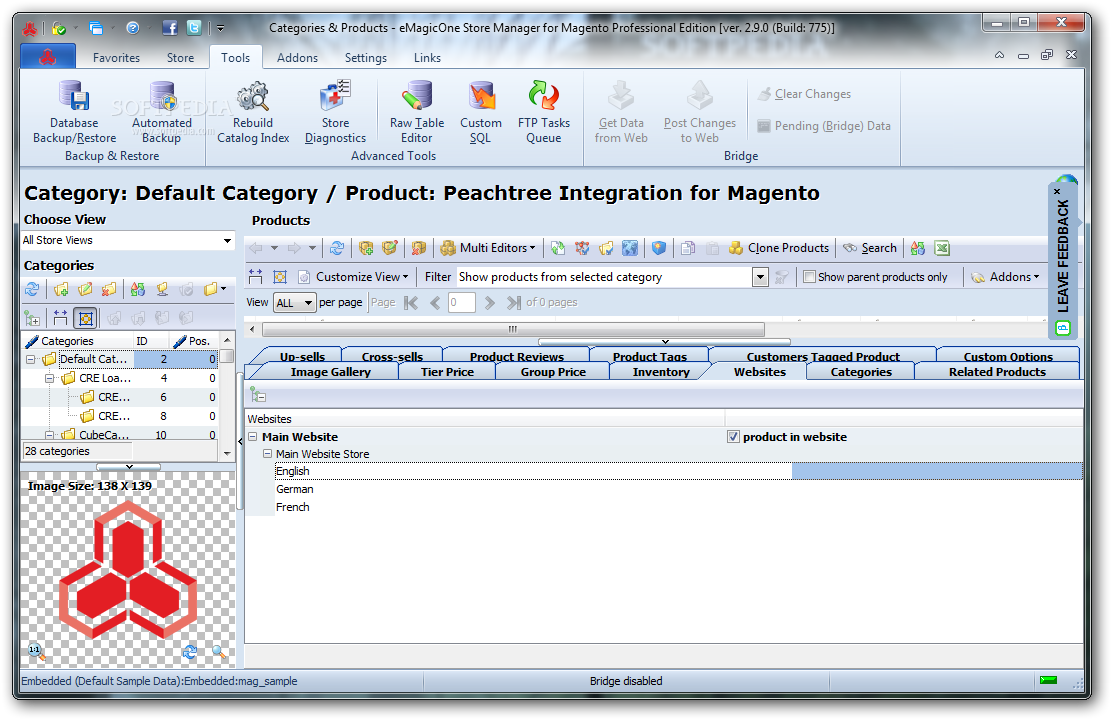This screenshot has height=720, width=1112.
Task: Click the shield icon in products toolbar
Action: click(659, 248)
